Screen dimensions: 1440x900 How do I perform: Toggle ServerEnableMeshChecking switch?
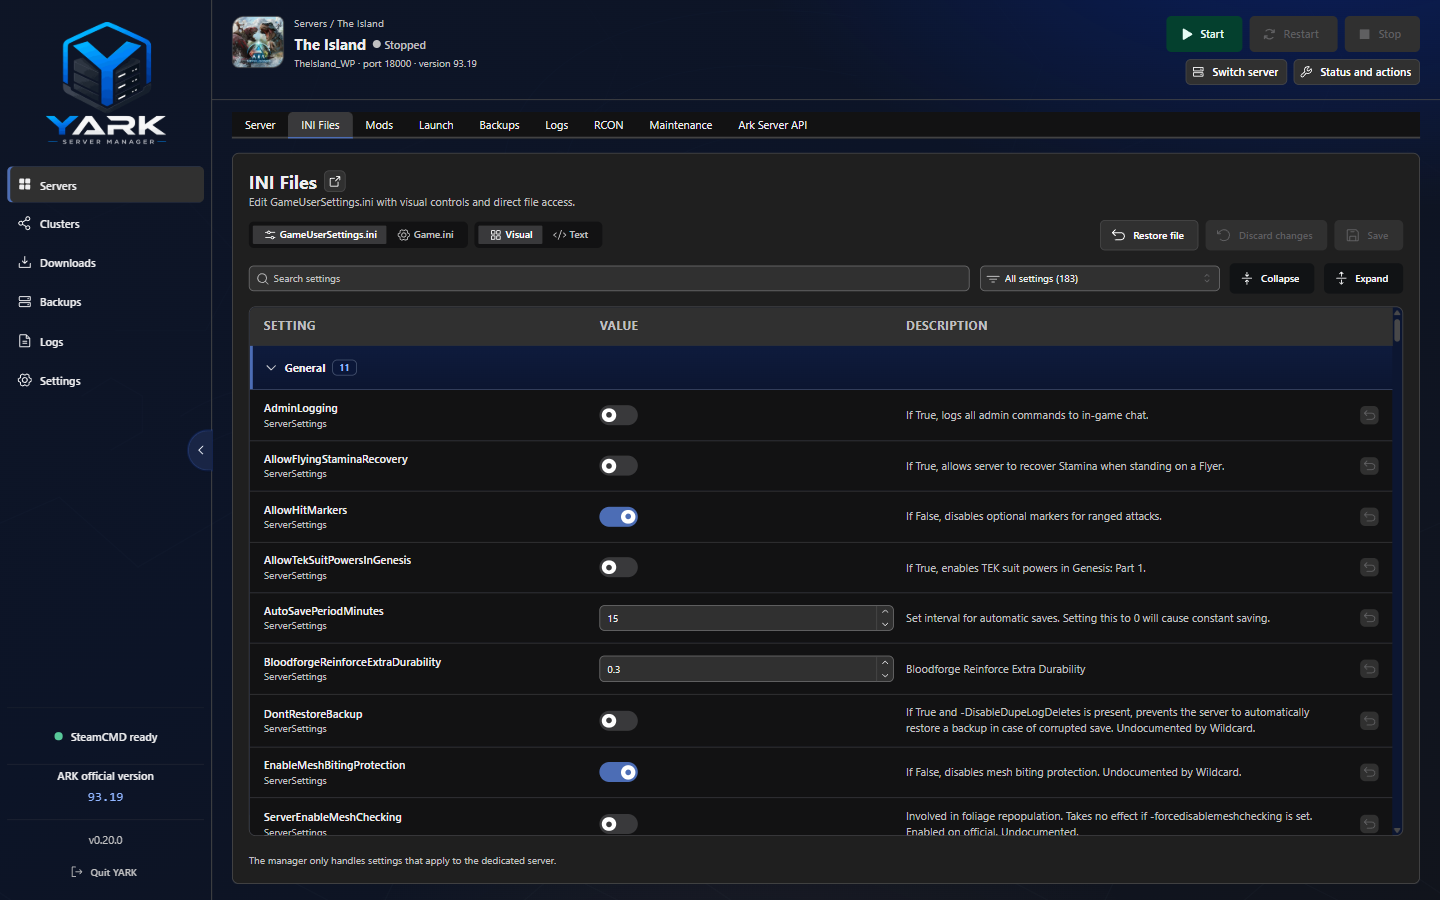(x=618, y=824)
